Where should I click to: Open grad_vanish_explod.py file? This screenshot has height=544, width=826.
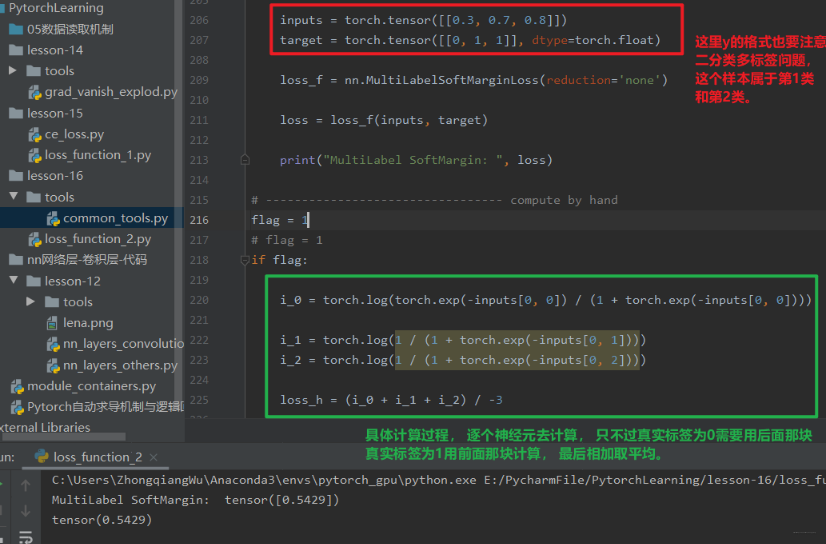(x=111, y=92)
